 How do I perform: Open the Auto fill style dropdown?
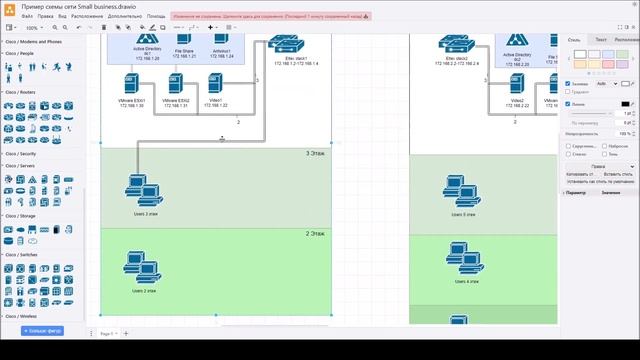point(607,84)
